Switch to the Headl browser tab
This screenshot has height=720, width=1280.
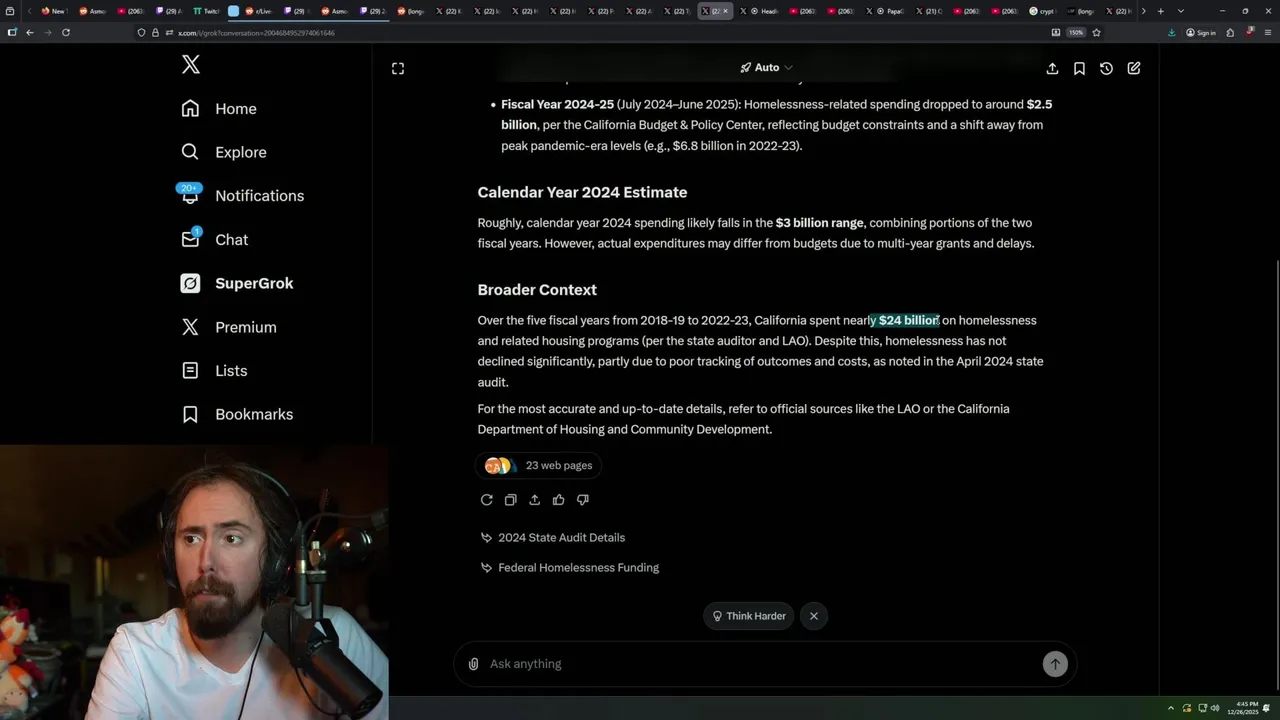click(x=759, y=11)
